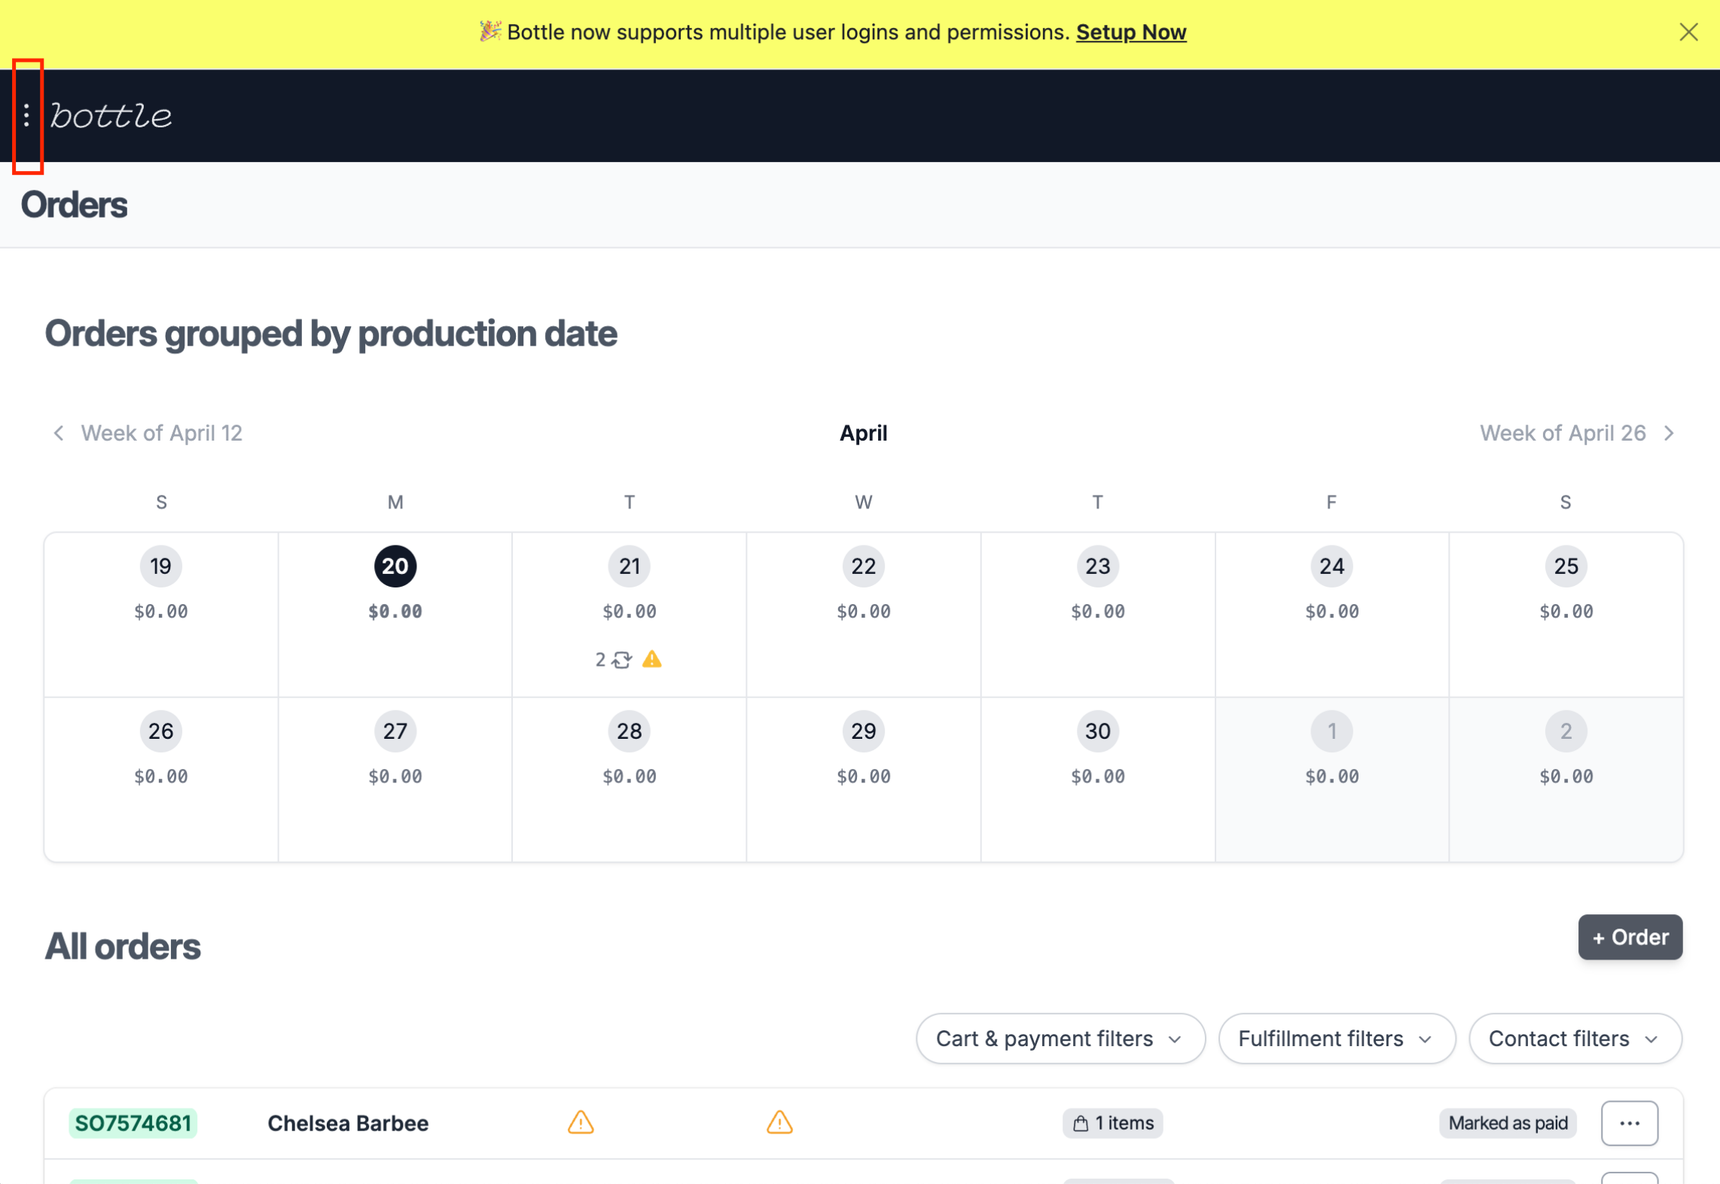Click the Setup Now link

pyautogui.click(x=1131, y=32)
